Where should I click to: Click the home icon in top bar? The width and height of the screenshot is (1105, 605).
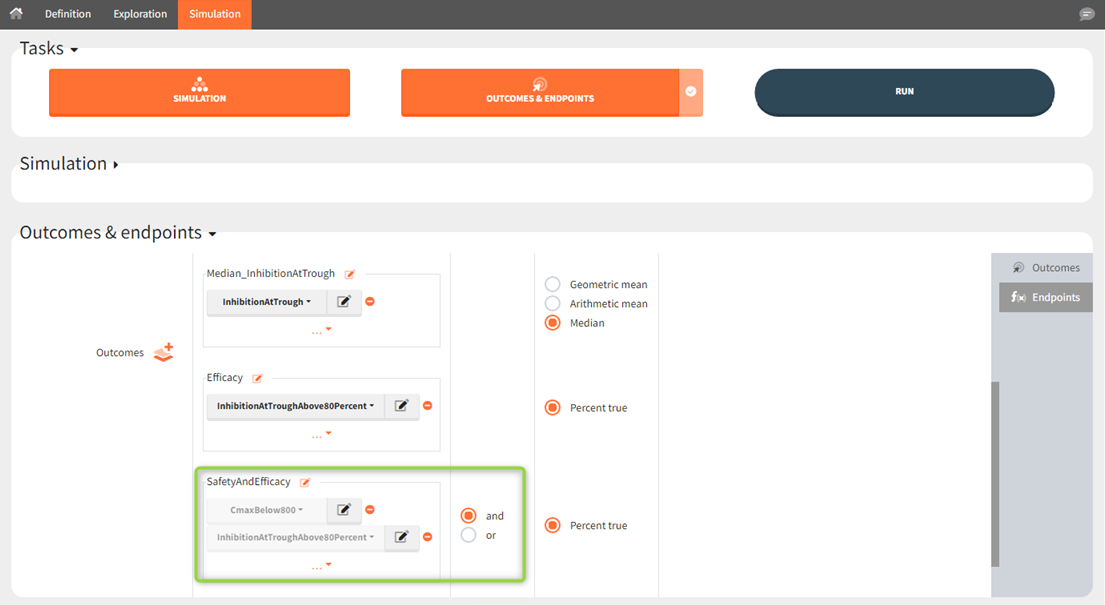(x=16, y=14)
